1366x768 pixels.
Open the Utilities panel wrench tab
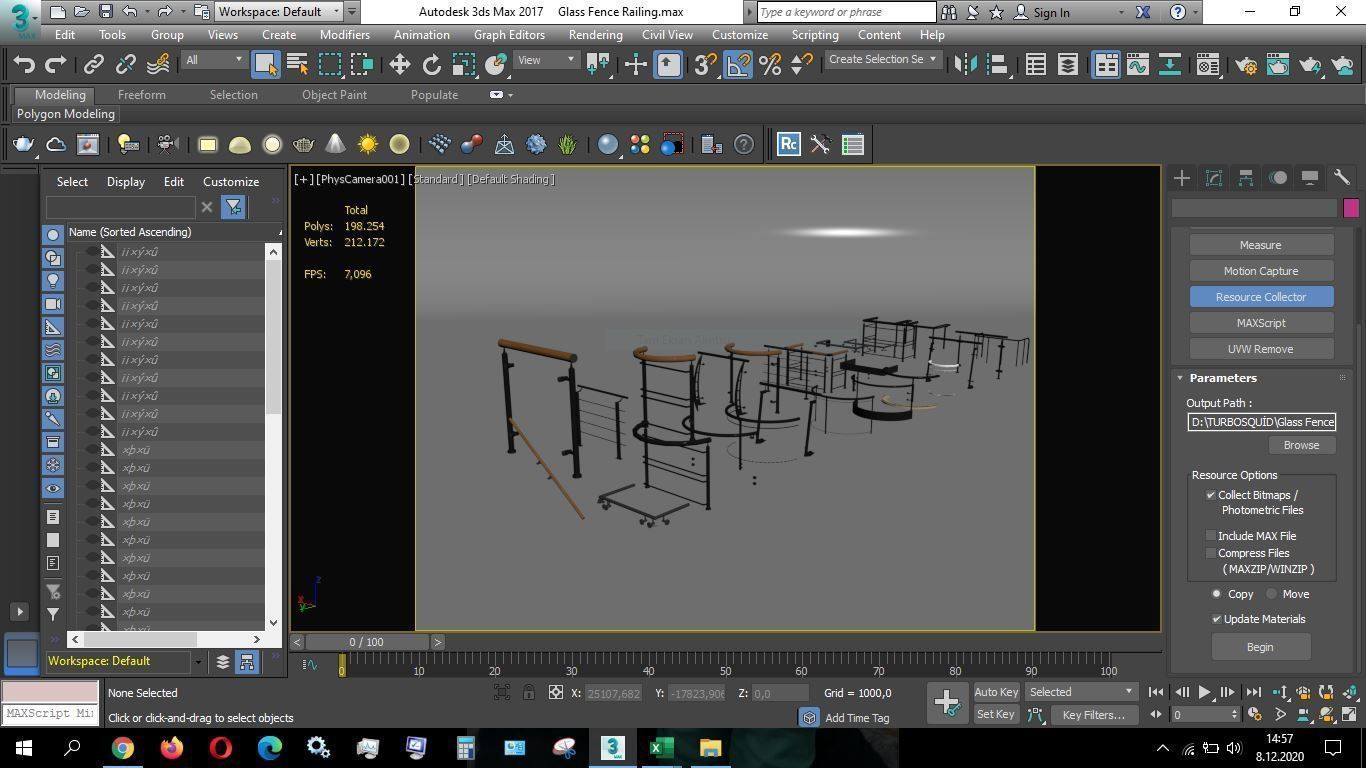1342,178
